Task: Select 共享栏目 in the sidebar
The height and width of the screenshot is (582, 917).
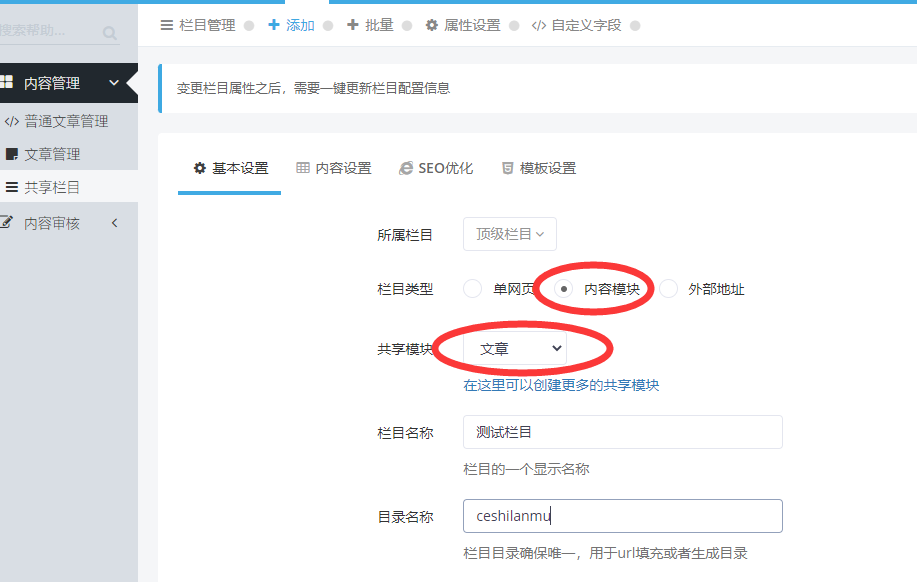Action: click(52, 187)
